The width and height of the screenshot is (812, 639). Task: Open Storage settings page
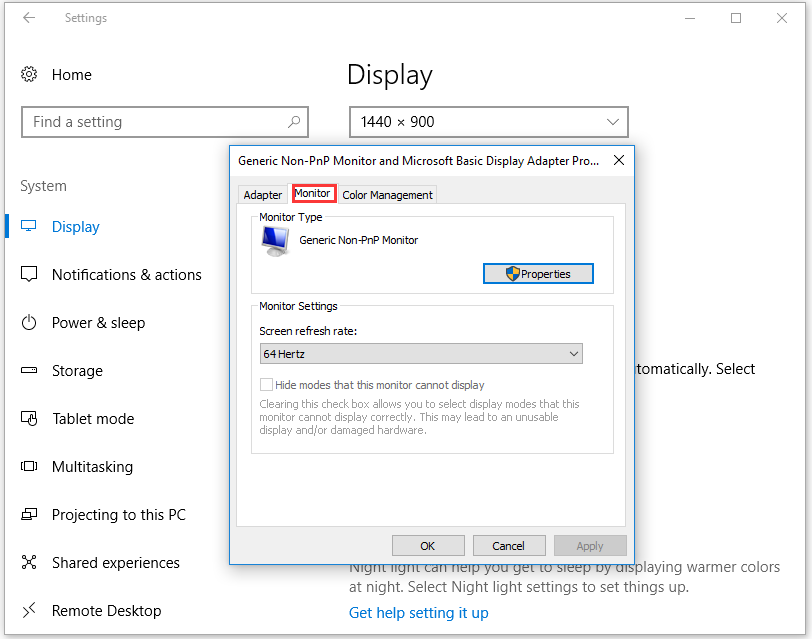(78, 371)
